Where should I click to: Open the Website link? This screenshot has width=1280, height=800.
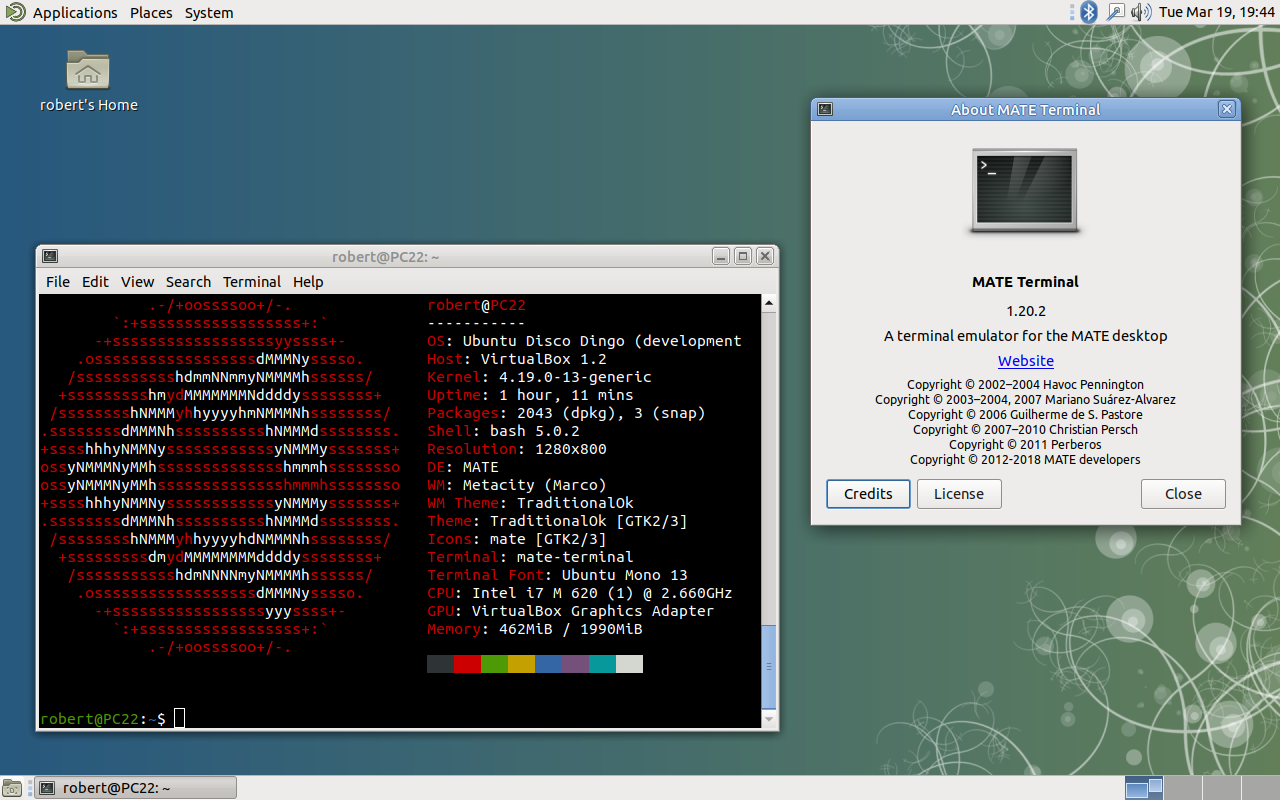1026,361
